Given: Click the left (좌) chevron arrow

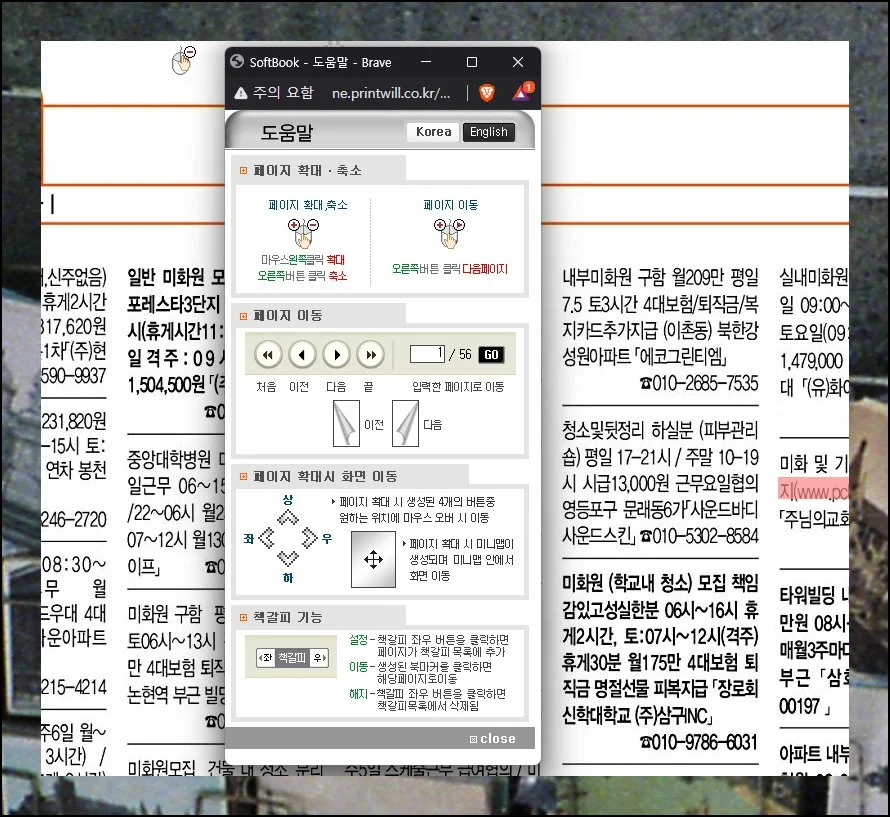Looking at the screenshot, I should click(266, 539).
